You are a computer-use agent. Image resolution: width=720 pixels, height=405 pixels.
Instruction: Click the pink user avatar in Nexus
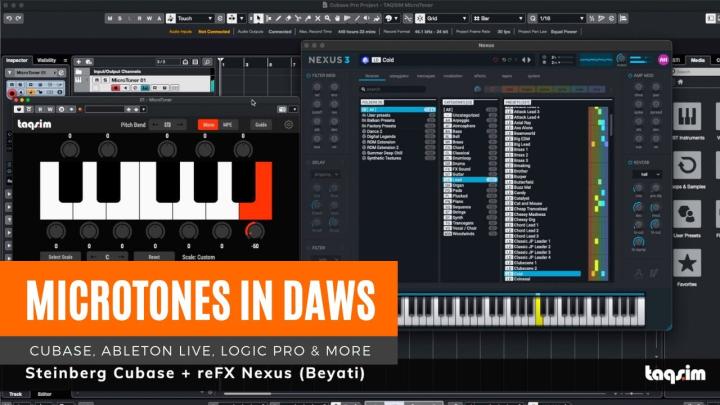[663, 60]
